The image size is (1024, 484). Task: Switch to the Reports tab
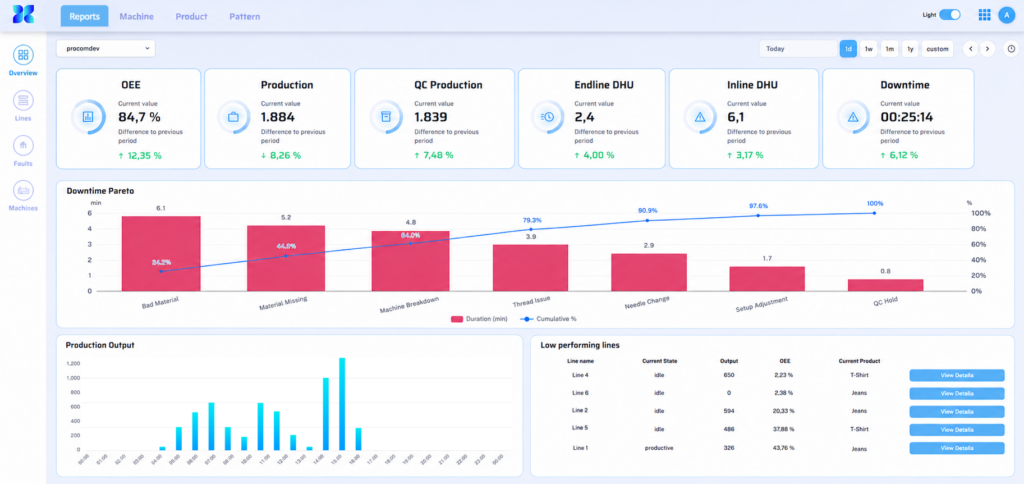pyautogui.click(x=84, y=16)
